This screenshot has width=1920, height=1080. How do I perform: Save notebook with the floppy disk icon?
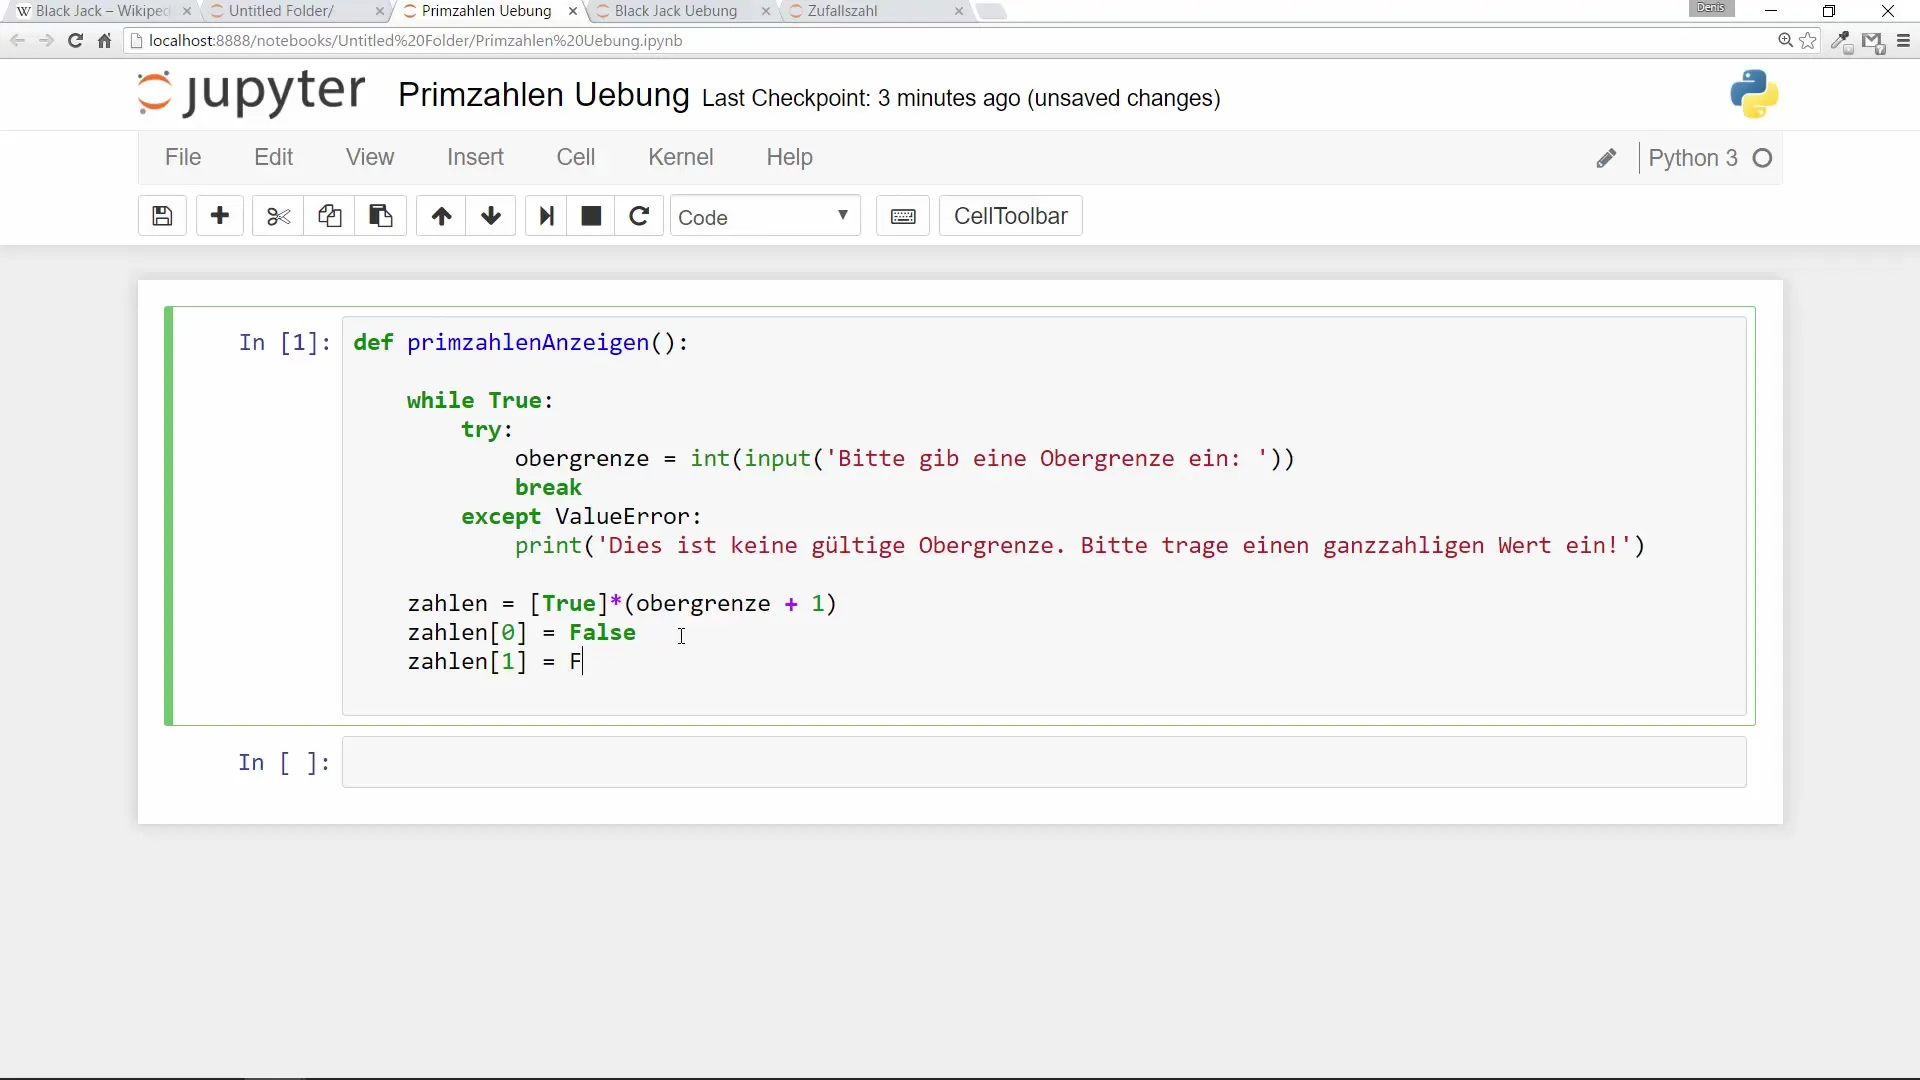(x=162, y=216)
